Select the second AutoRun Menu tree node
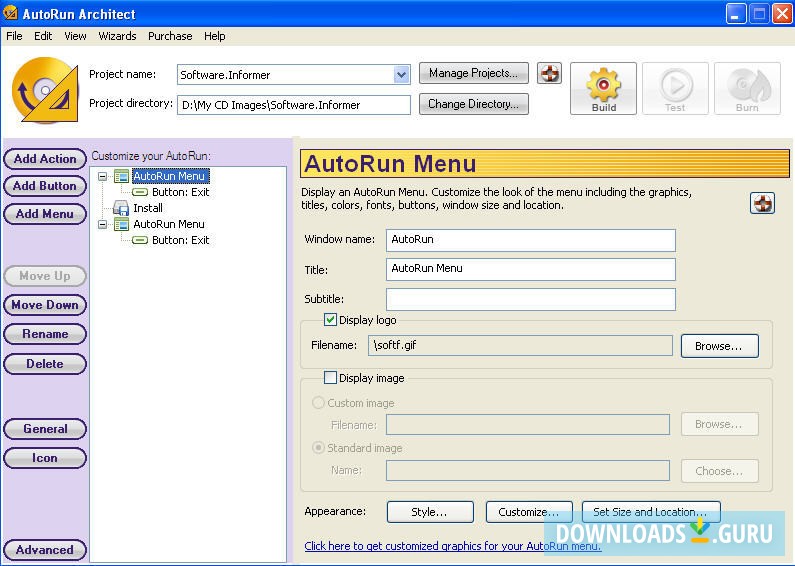The height and width of the screenshot is (566, 795). (x=169, y=224)
